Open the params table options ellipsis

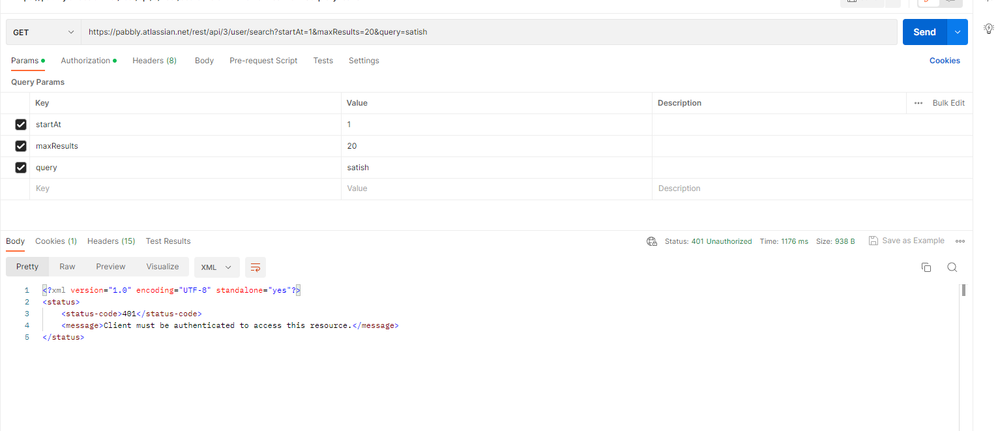click(918, 103)
